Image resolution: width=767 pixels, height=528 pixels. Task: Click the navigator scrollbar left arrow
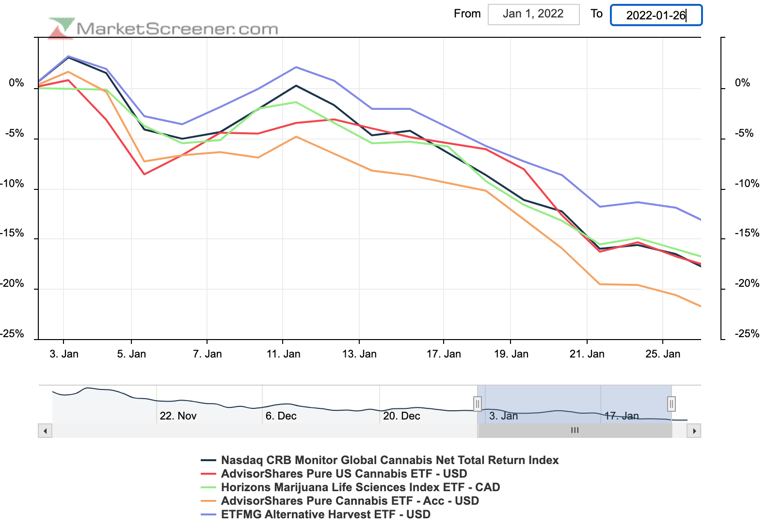pos(45,430)
